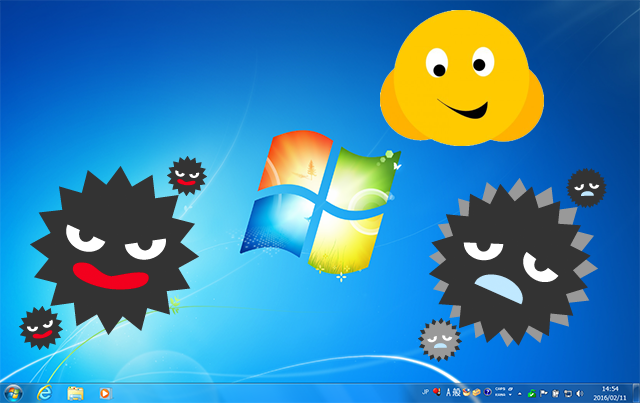Open the network status tray icon
This screenshot has width=640, height=403.
click(x=568, y=394)
